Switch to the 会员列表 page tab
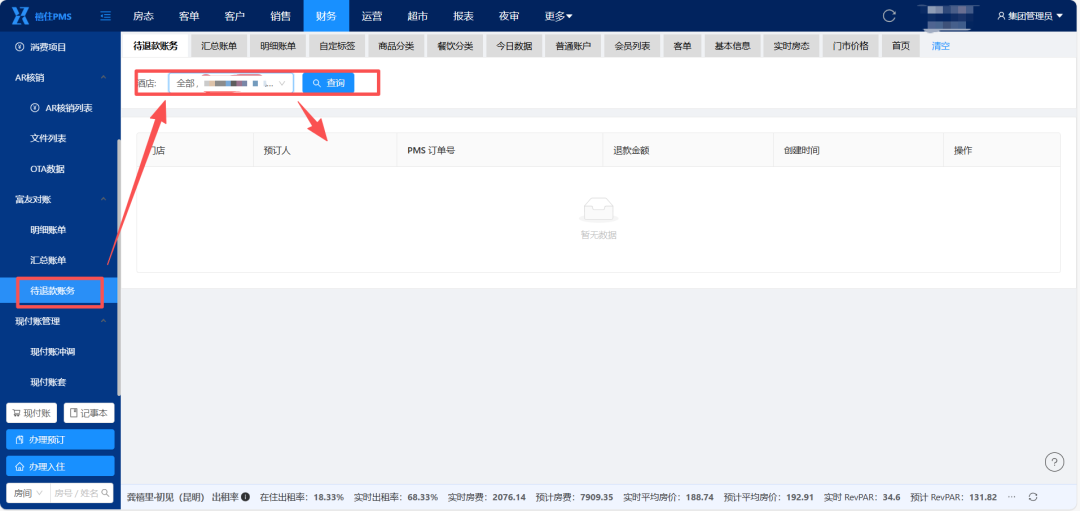1080x511 pixels. click(x=632, y=46)
